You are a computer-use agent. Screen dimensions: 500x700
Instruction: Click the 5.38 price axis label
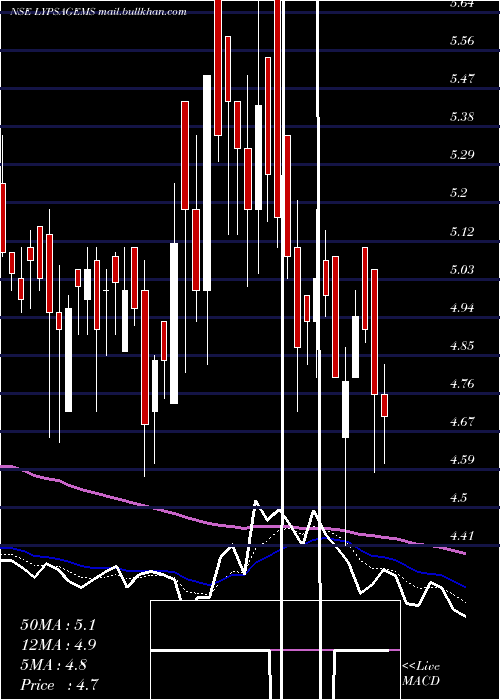[x=462, y=117]
